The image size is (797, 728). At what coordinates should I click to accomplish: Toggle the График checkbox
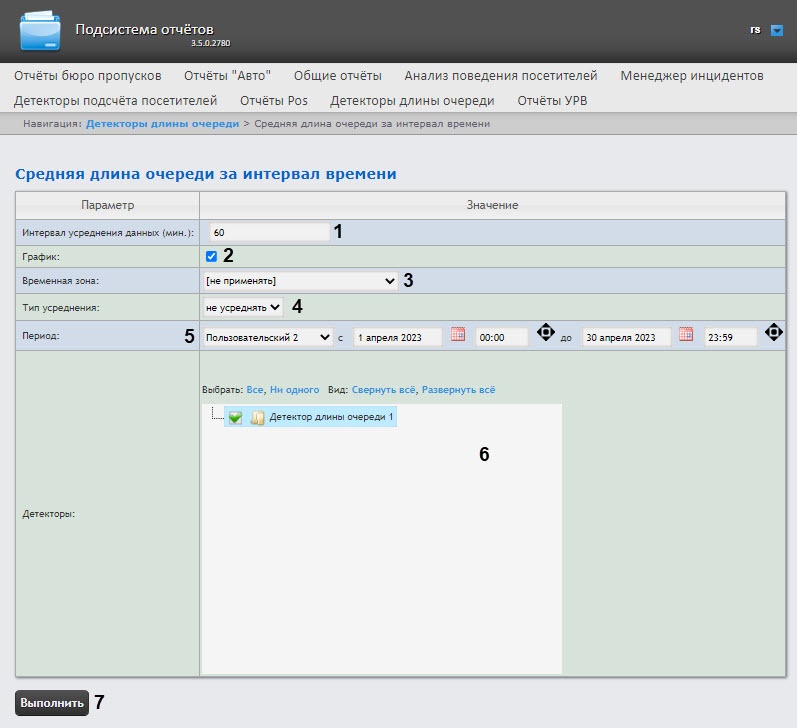click(x=211, y=256)
